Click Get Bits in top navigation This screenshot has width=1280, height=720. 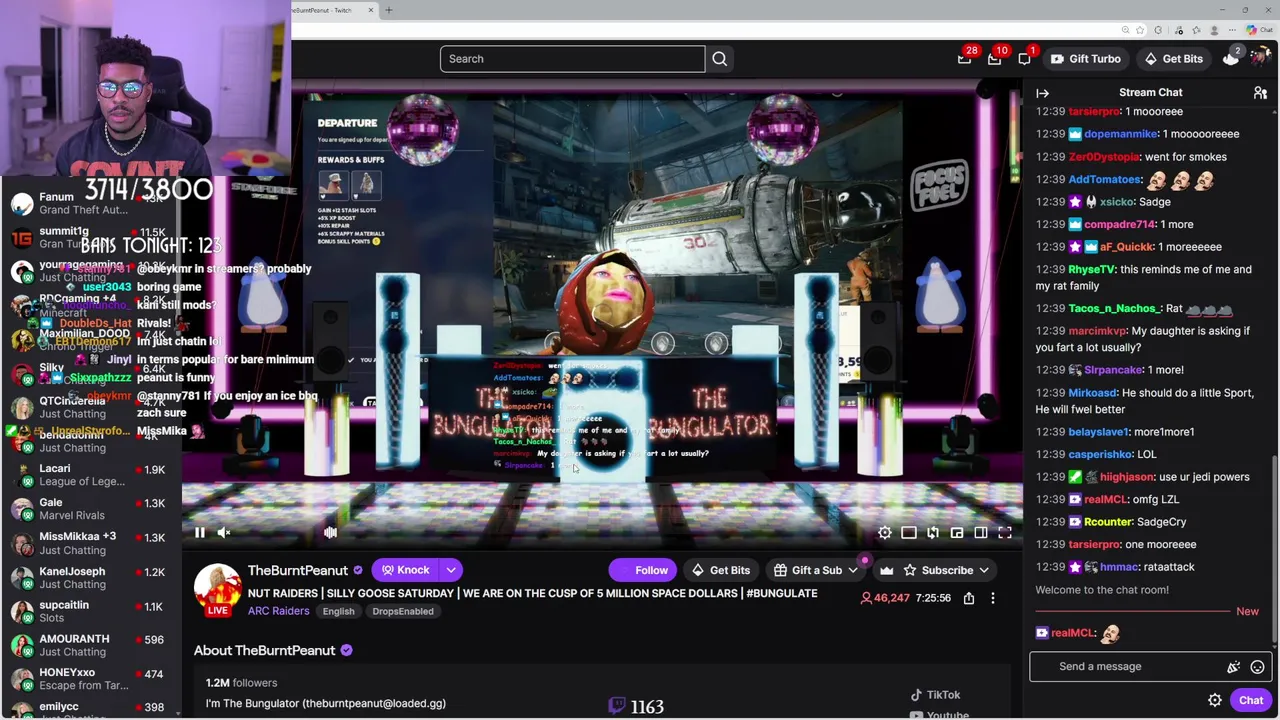click(x=1173, y=59)
